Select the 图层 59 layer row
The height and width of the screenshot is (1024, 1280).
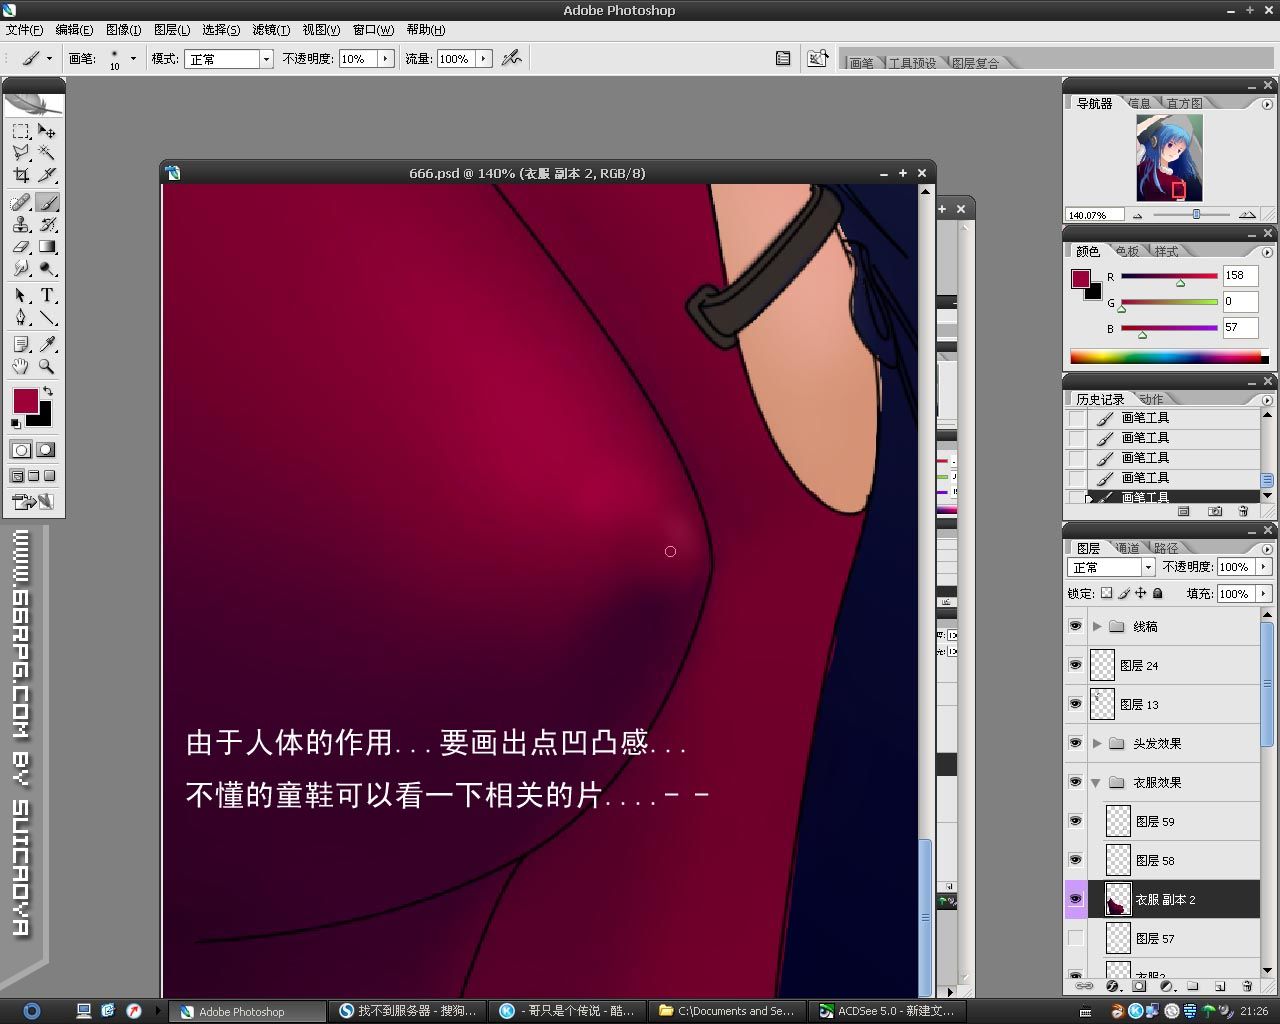(x=1163, y=821)
